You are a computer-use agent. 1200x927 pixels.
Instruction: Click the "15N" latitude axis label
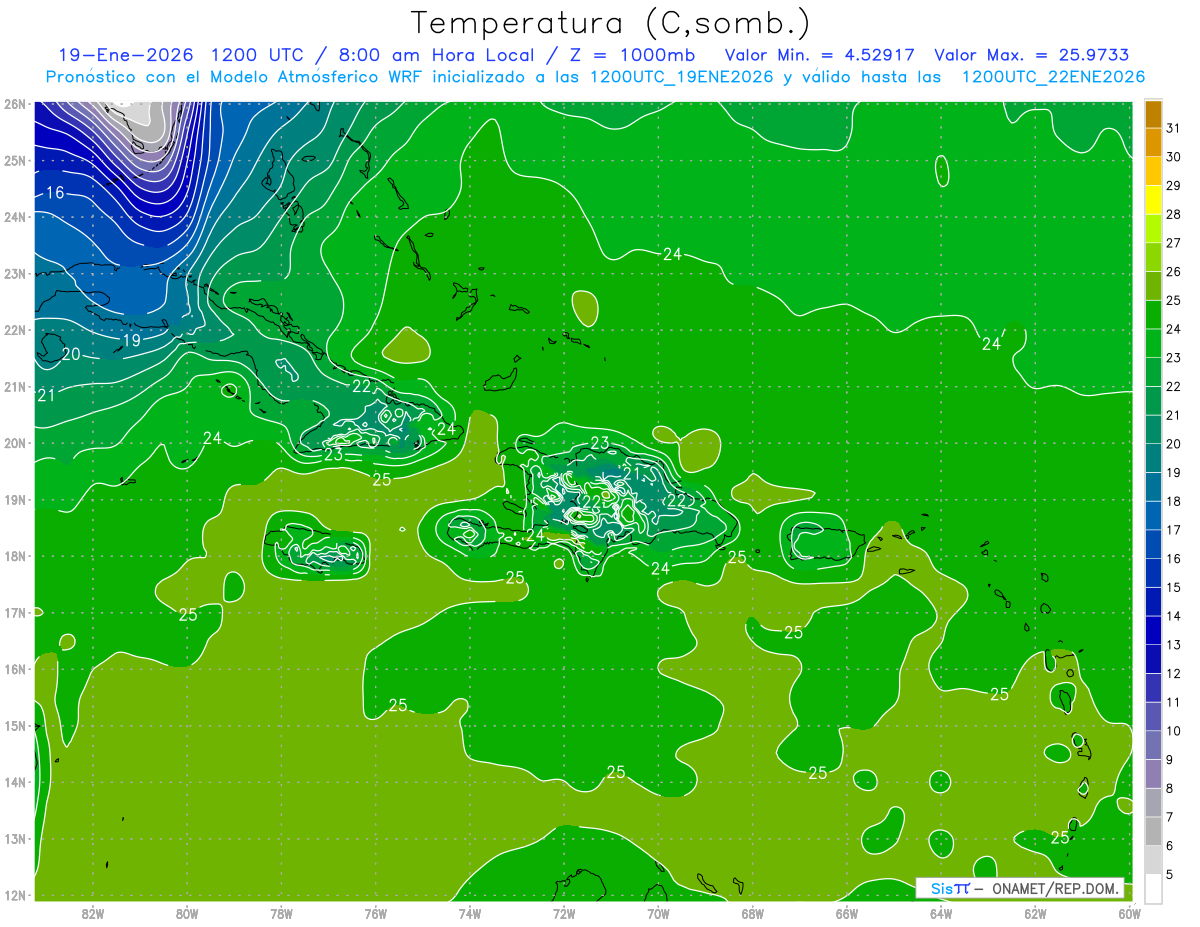pos(14,726)
